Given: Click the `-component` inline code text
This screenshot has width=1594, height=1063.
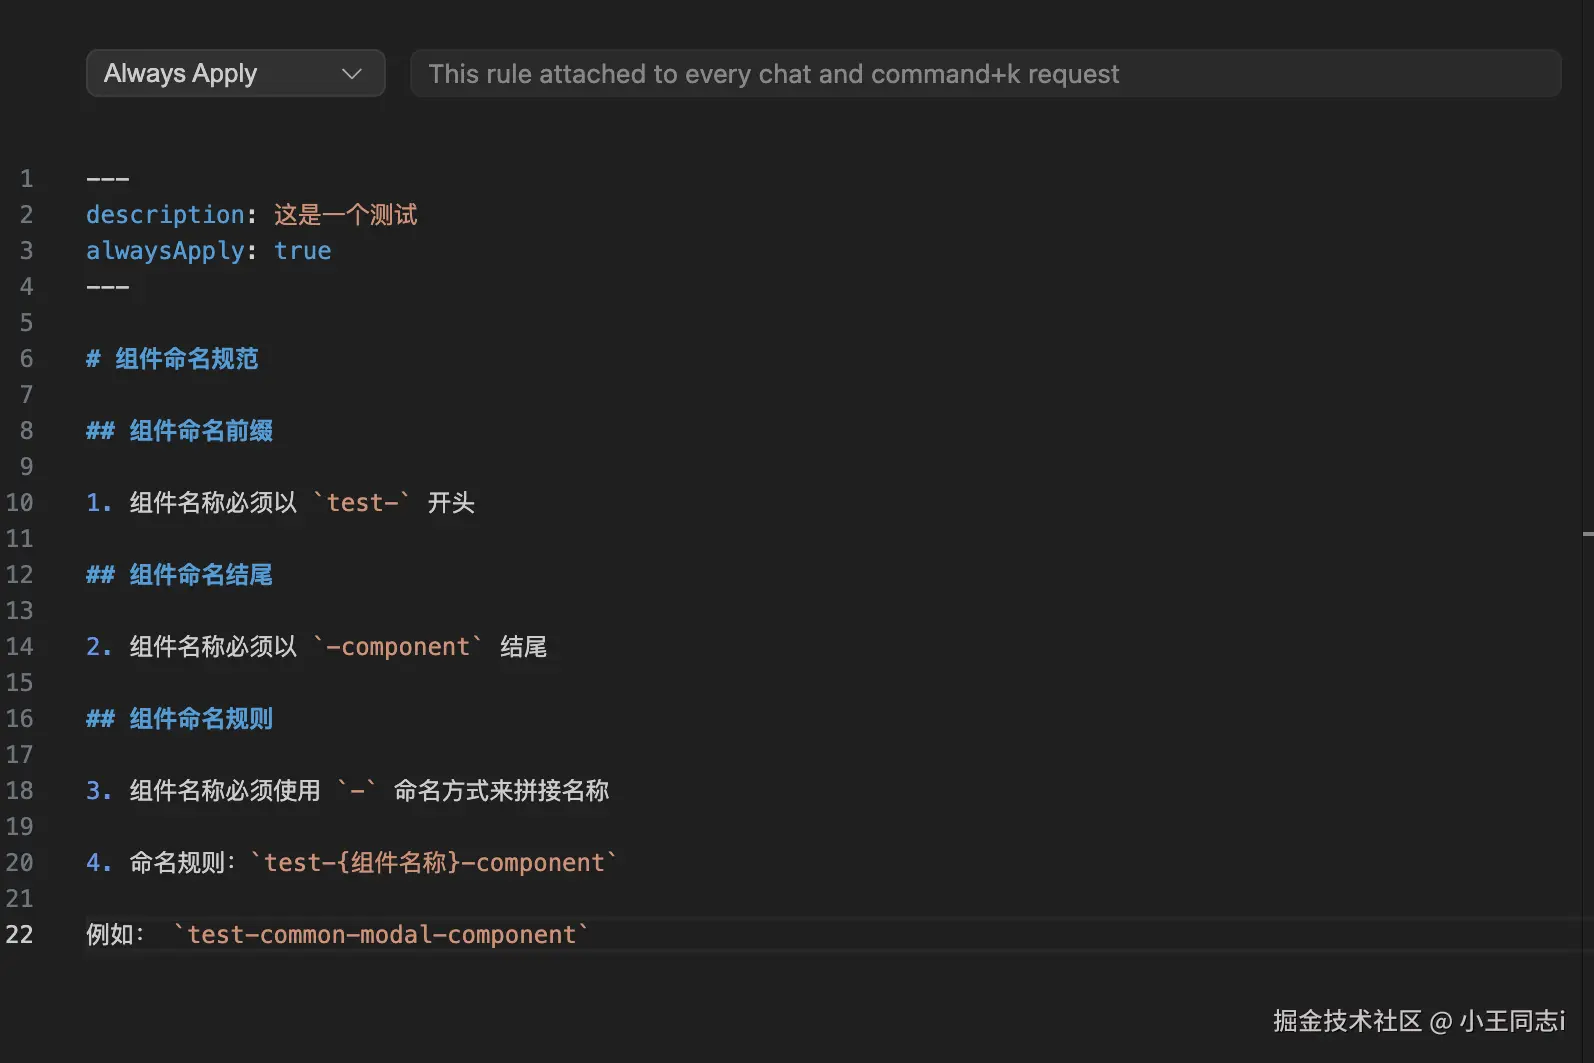Looking at the screenshot, I should [x=398, y=647].
